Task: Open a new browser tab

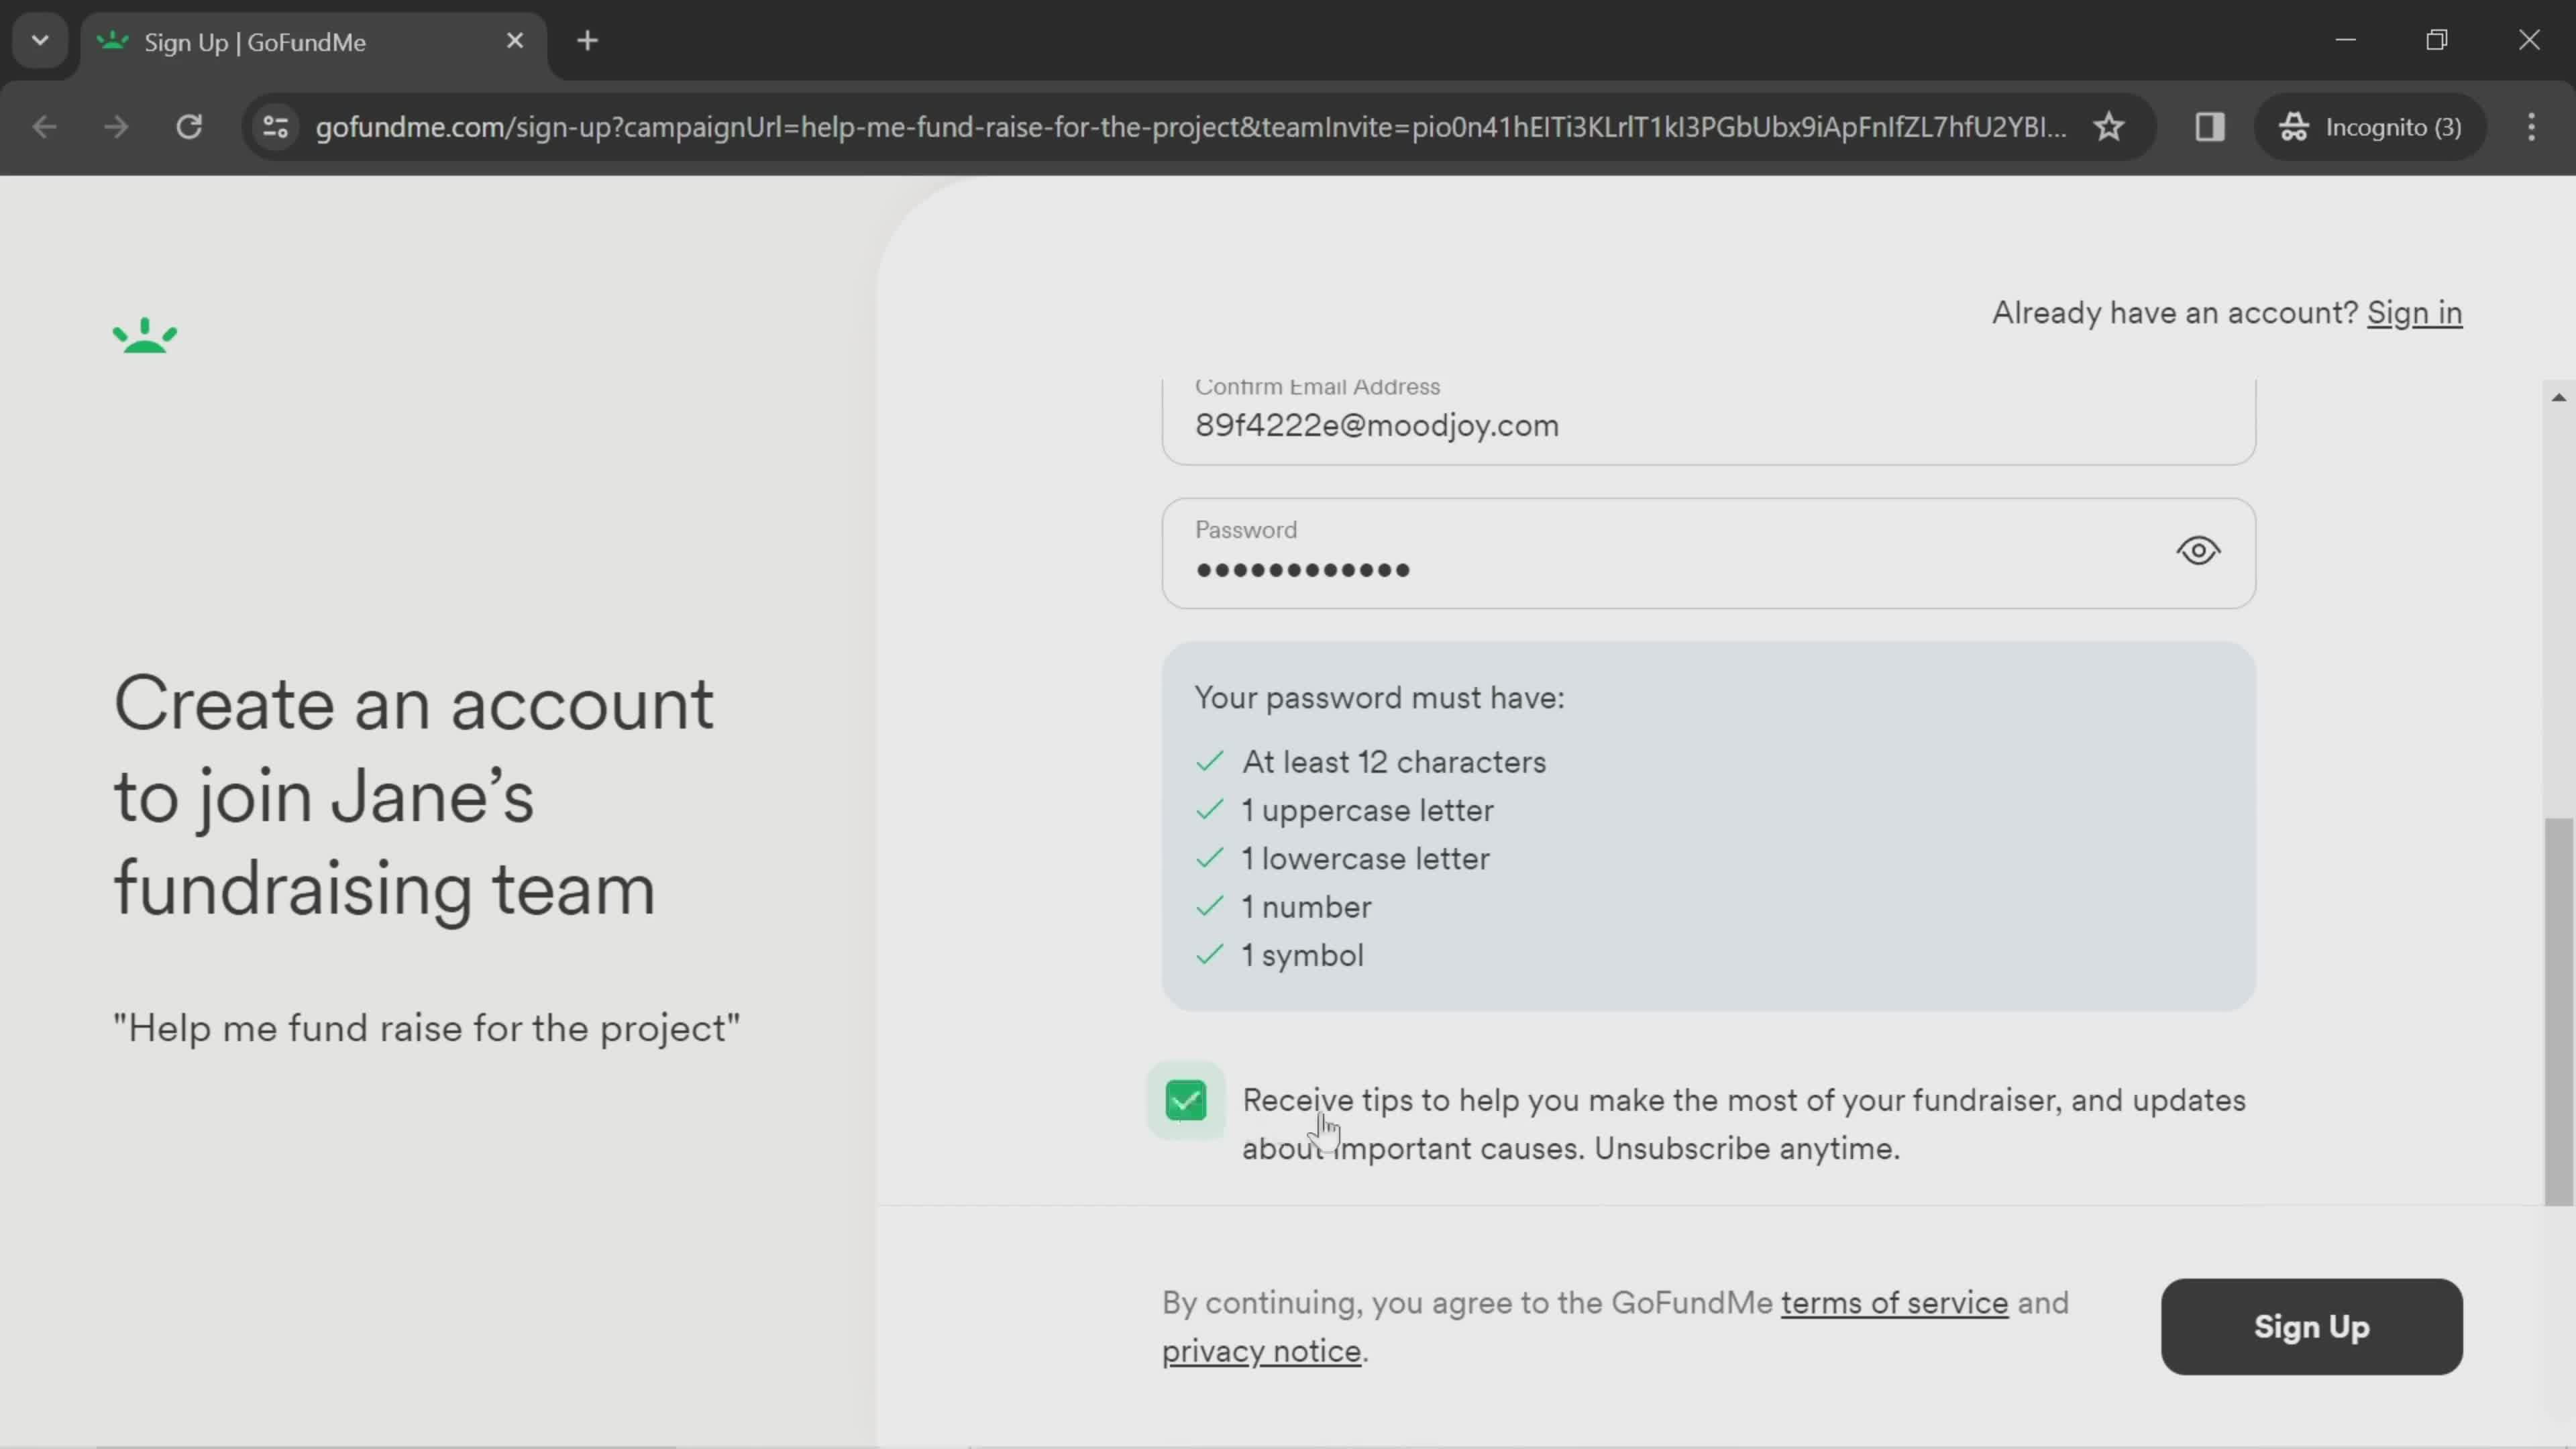Action: coord(588,41)
